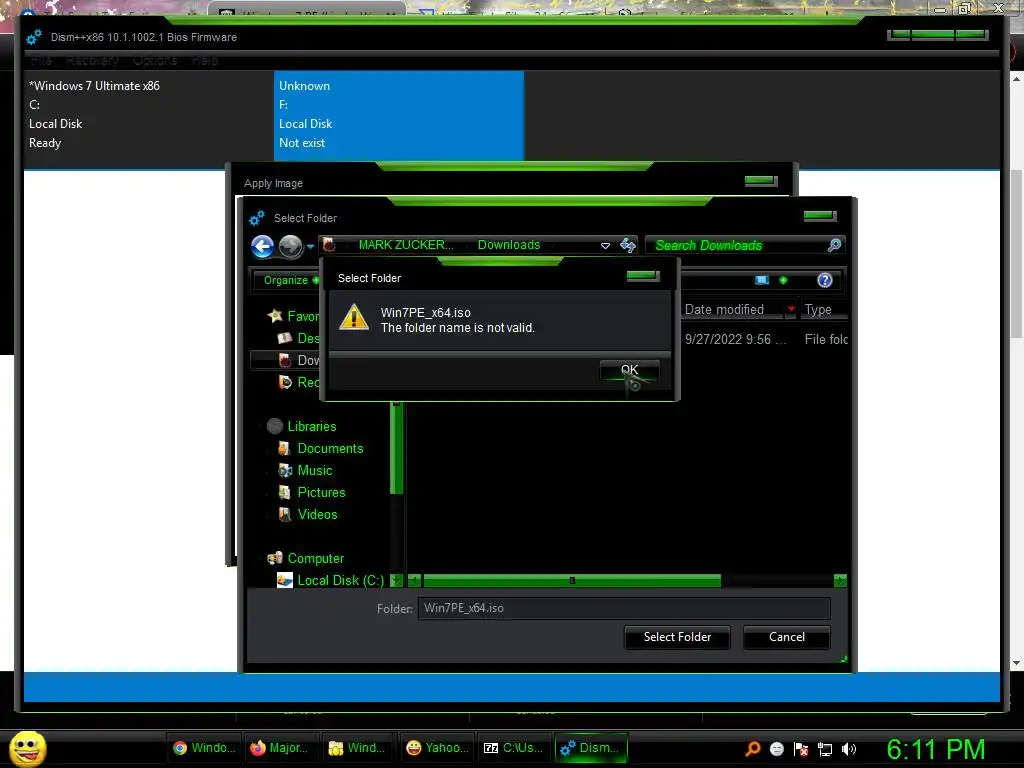Image resolution: width=1024 pixels, height=768 pixels.
Task: Click the volume speaker tray icon
Action: (849, 749)
